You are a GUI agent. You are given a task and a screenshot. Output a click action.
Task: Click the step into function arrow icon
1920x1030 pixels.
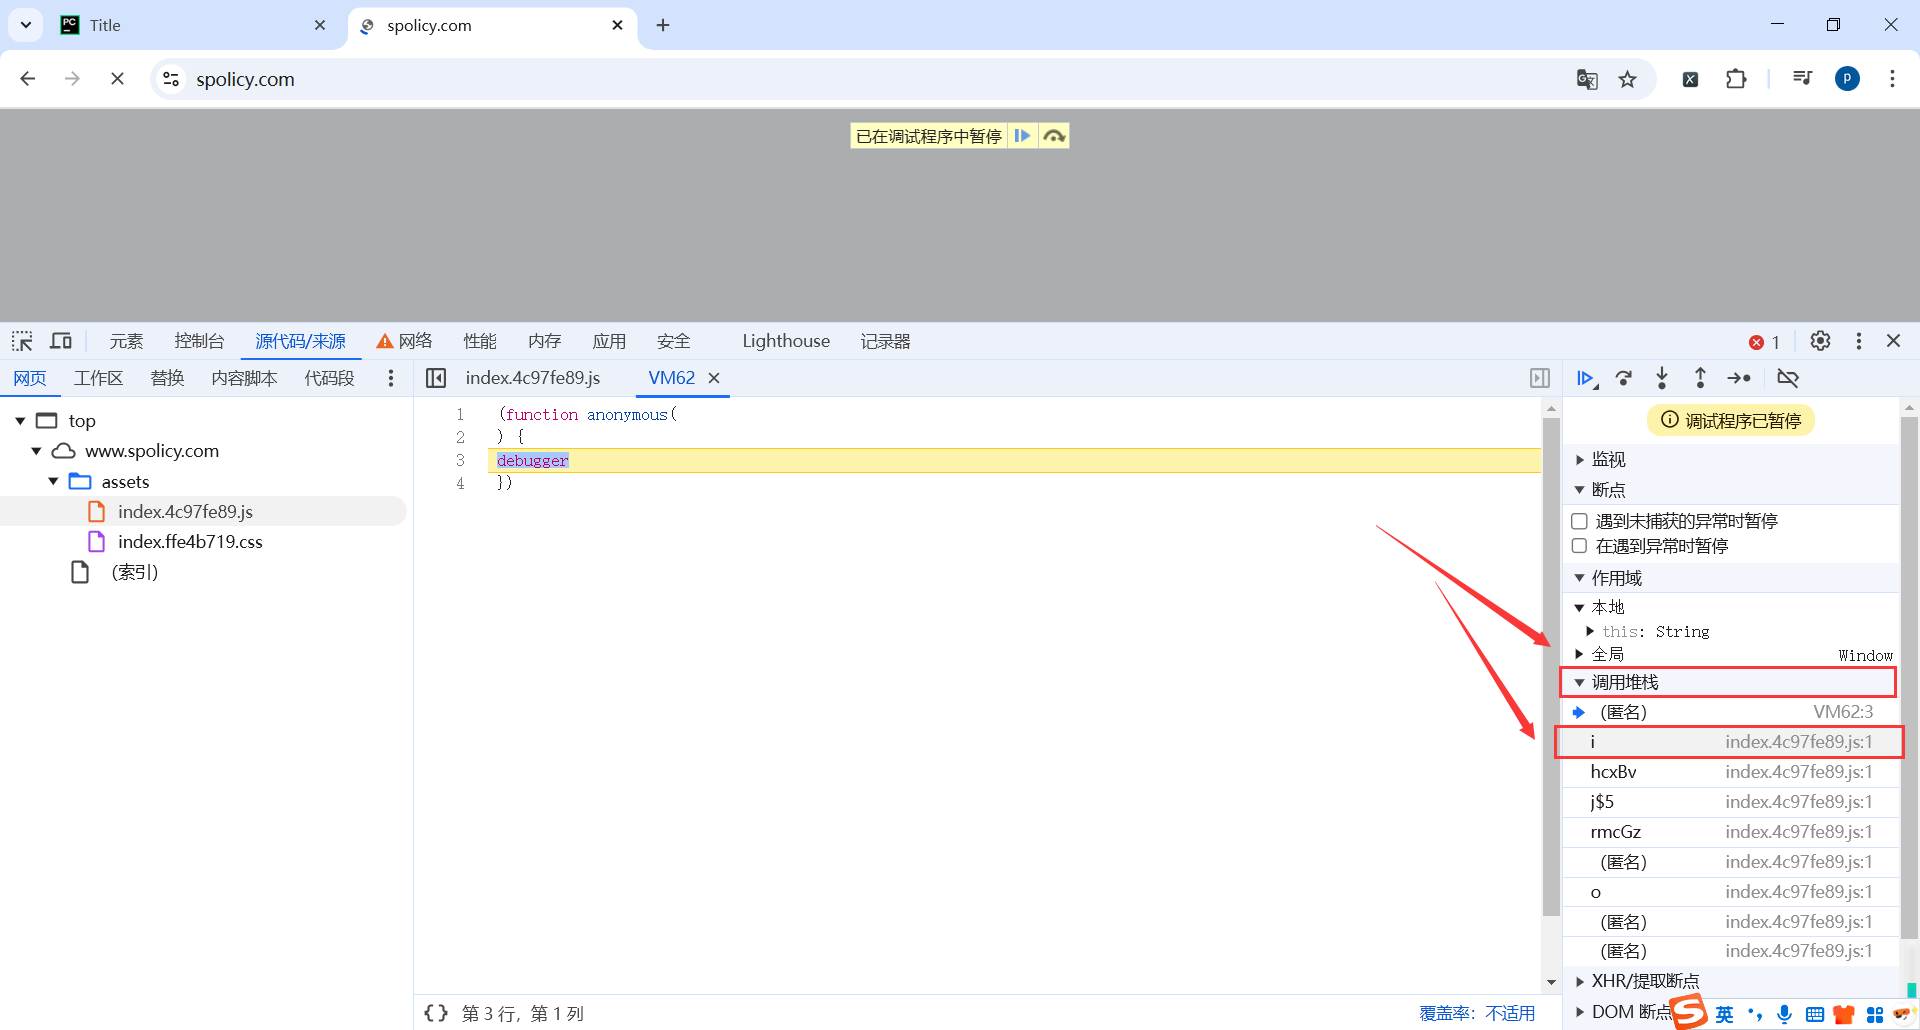(1662, 378)
